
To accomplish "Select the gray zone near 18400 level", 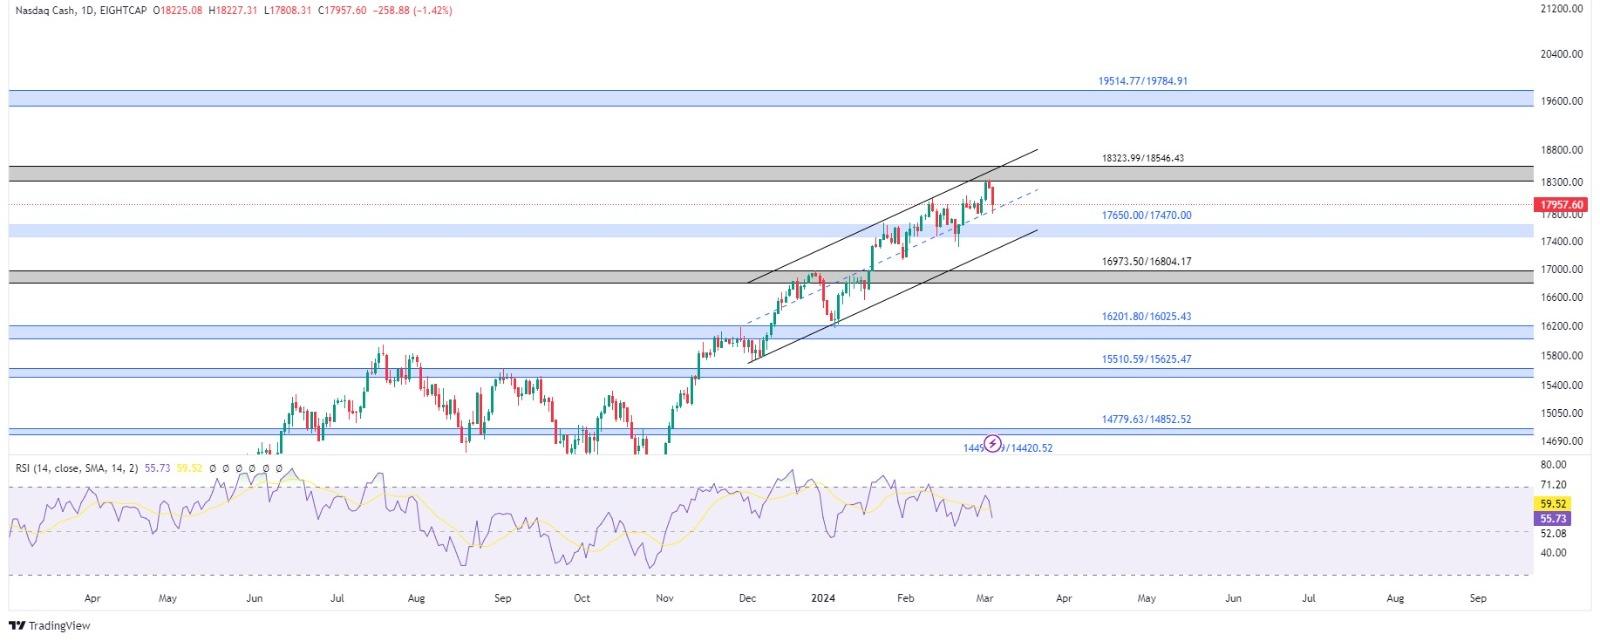I will (x=770, y=174).
